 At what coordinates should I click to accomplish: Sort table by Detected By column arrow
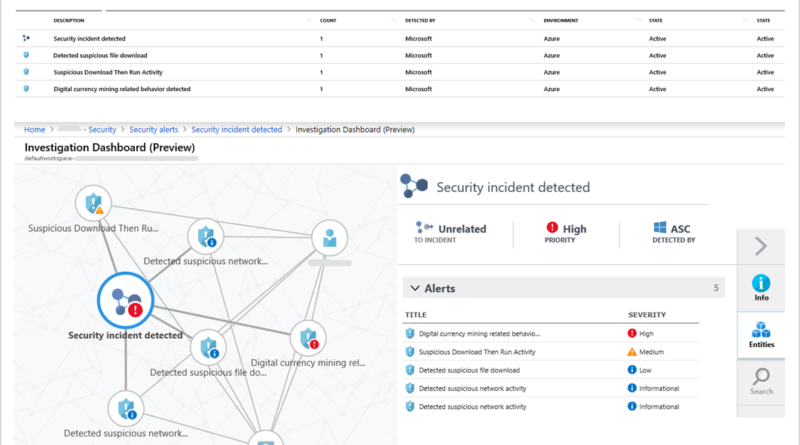click(532, 20)
